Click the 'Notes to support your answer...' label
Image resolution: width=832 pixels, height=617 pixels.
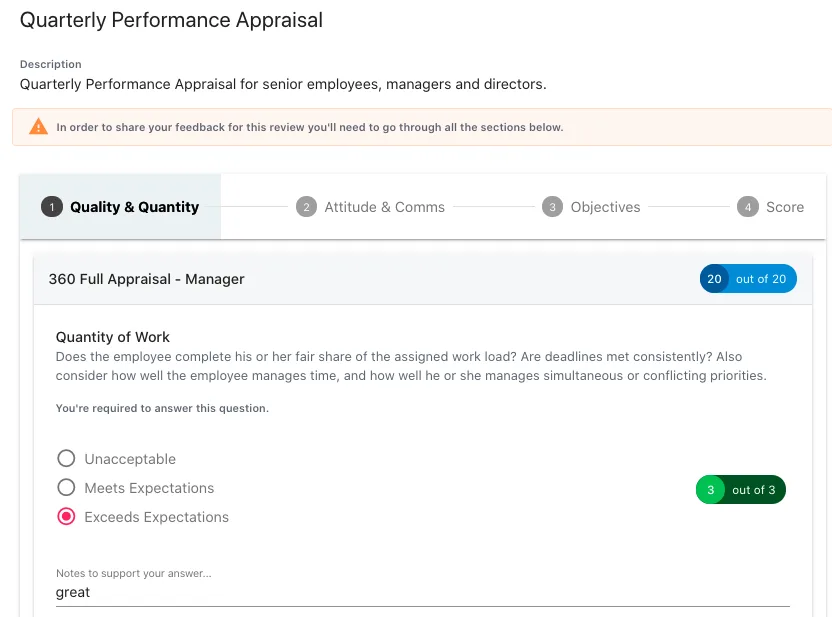pos(134,573)
